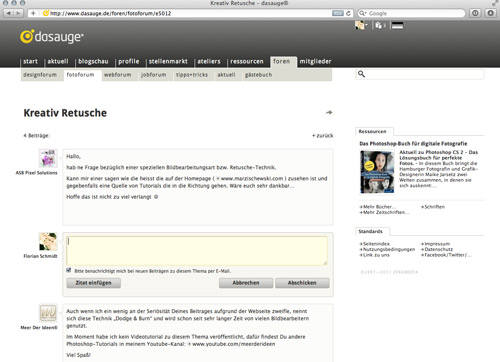Screen dimensions: 500x362
Task: Open the ateliers menu item
Action: 209,61
